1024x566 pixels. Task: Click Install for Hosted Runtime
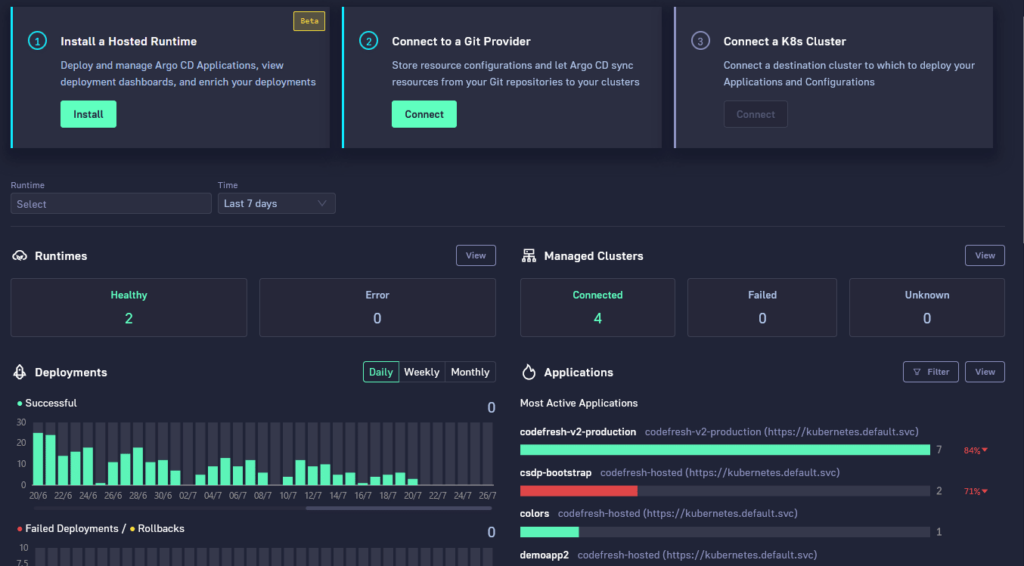click(88, 114)
